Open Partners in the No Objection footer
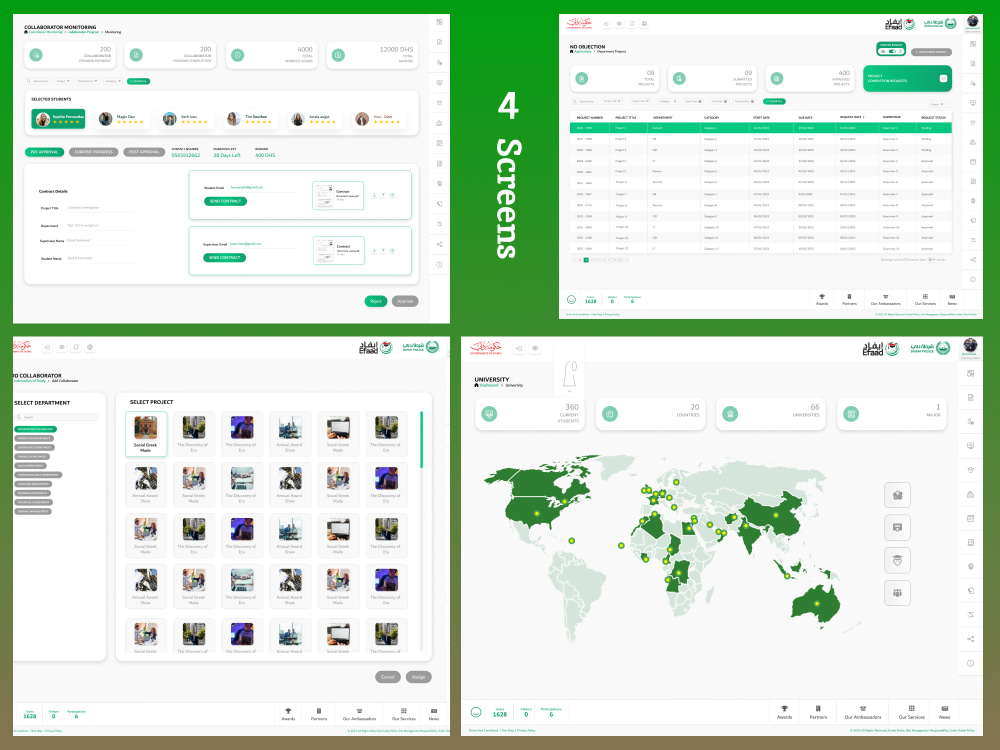 coord(849,299)
